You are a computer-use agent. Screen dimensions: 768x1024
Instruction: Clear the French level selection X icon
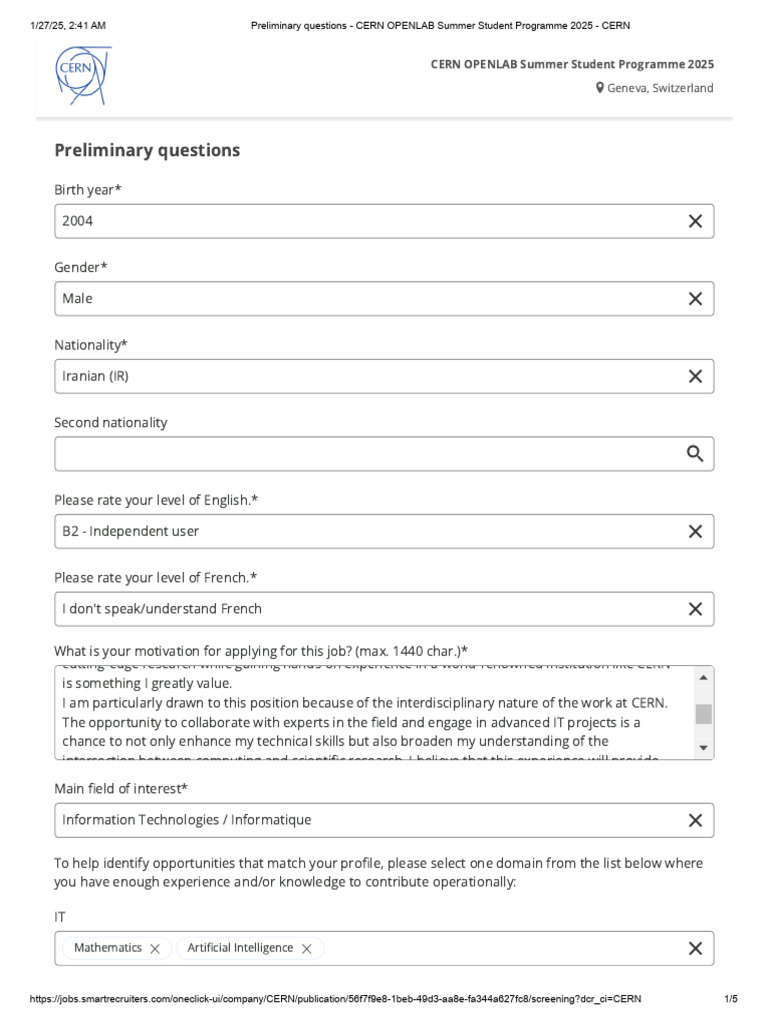click(x=695, y=609)
